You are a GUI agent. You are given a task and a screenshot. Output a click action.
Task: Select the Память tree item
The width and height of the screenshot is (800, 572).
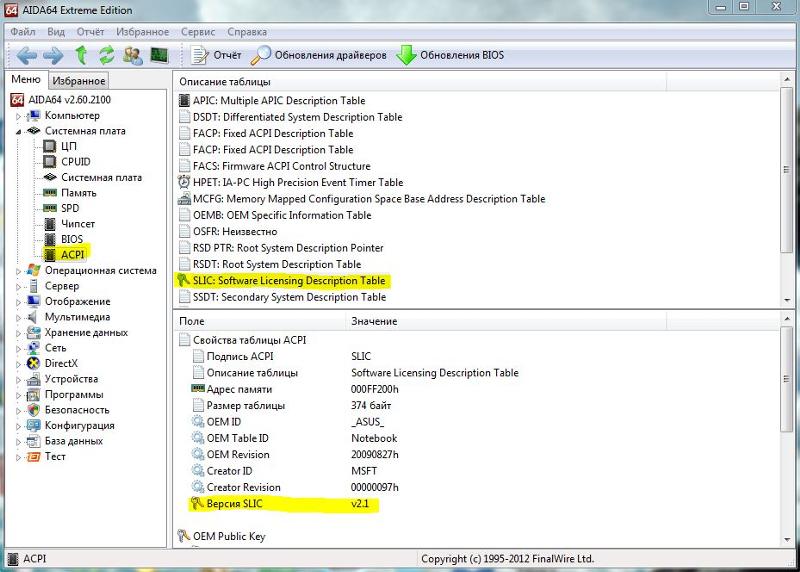click(79, 193)
